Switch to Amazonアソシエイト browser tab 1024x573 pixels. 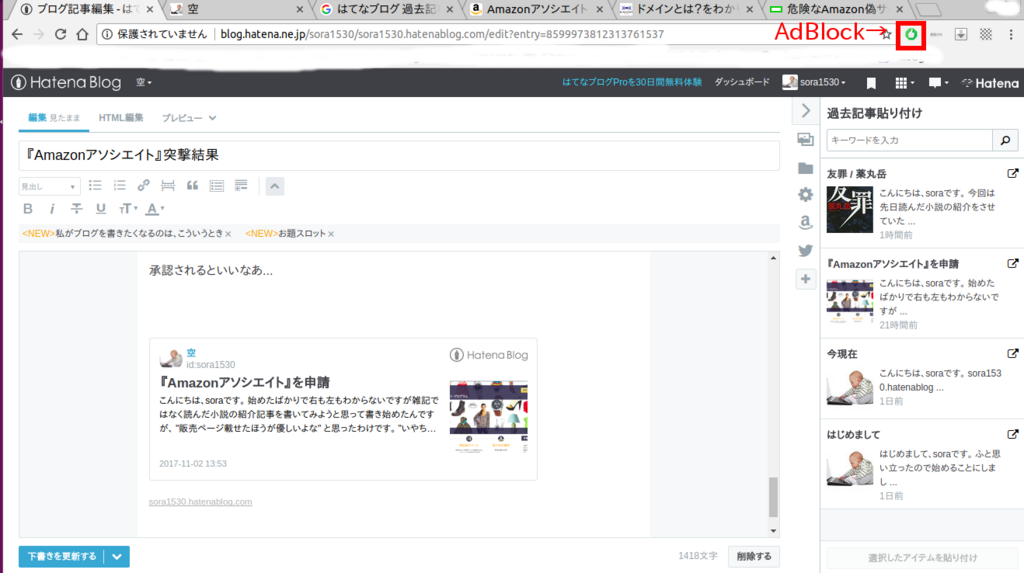537,9
